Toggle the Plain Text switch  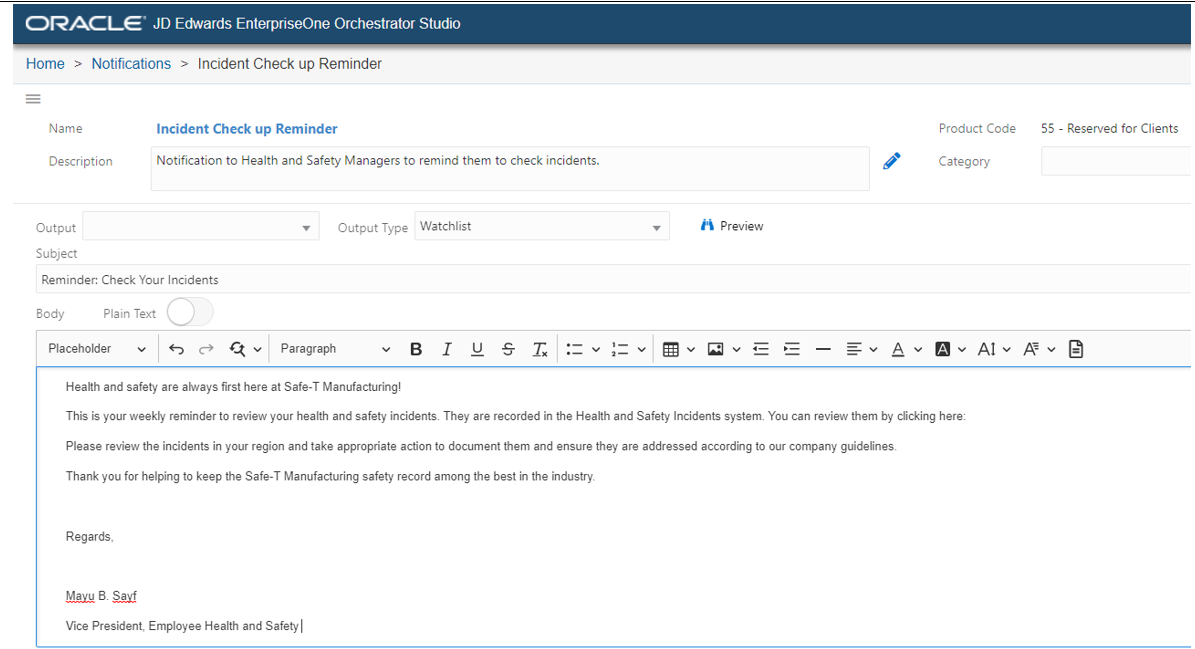pos(190,312)
